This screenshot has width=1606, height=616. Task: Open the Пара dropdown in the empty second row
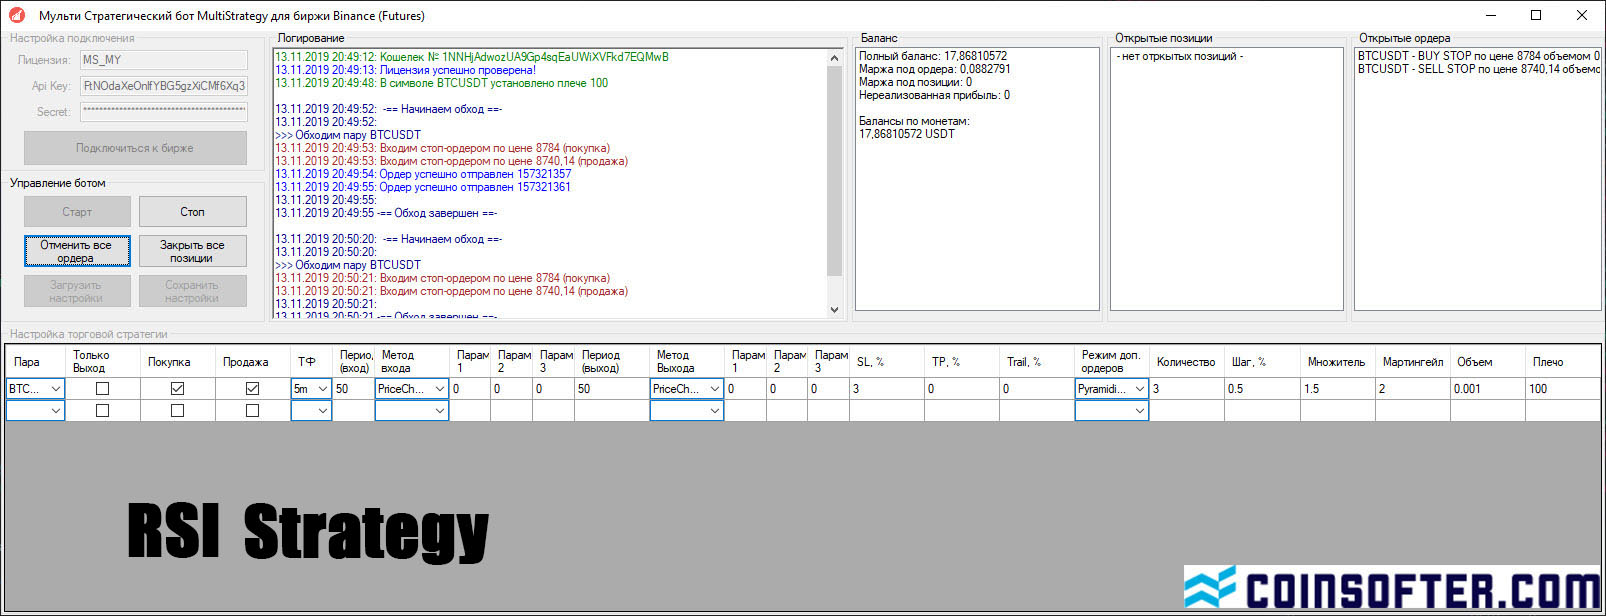[35, 410]
